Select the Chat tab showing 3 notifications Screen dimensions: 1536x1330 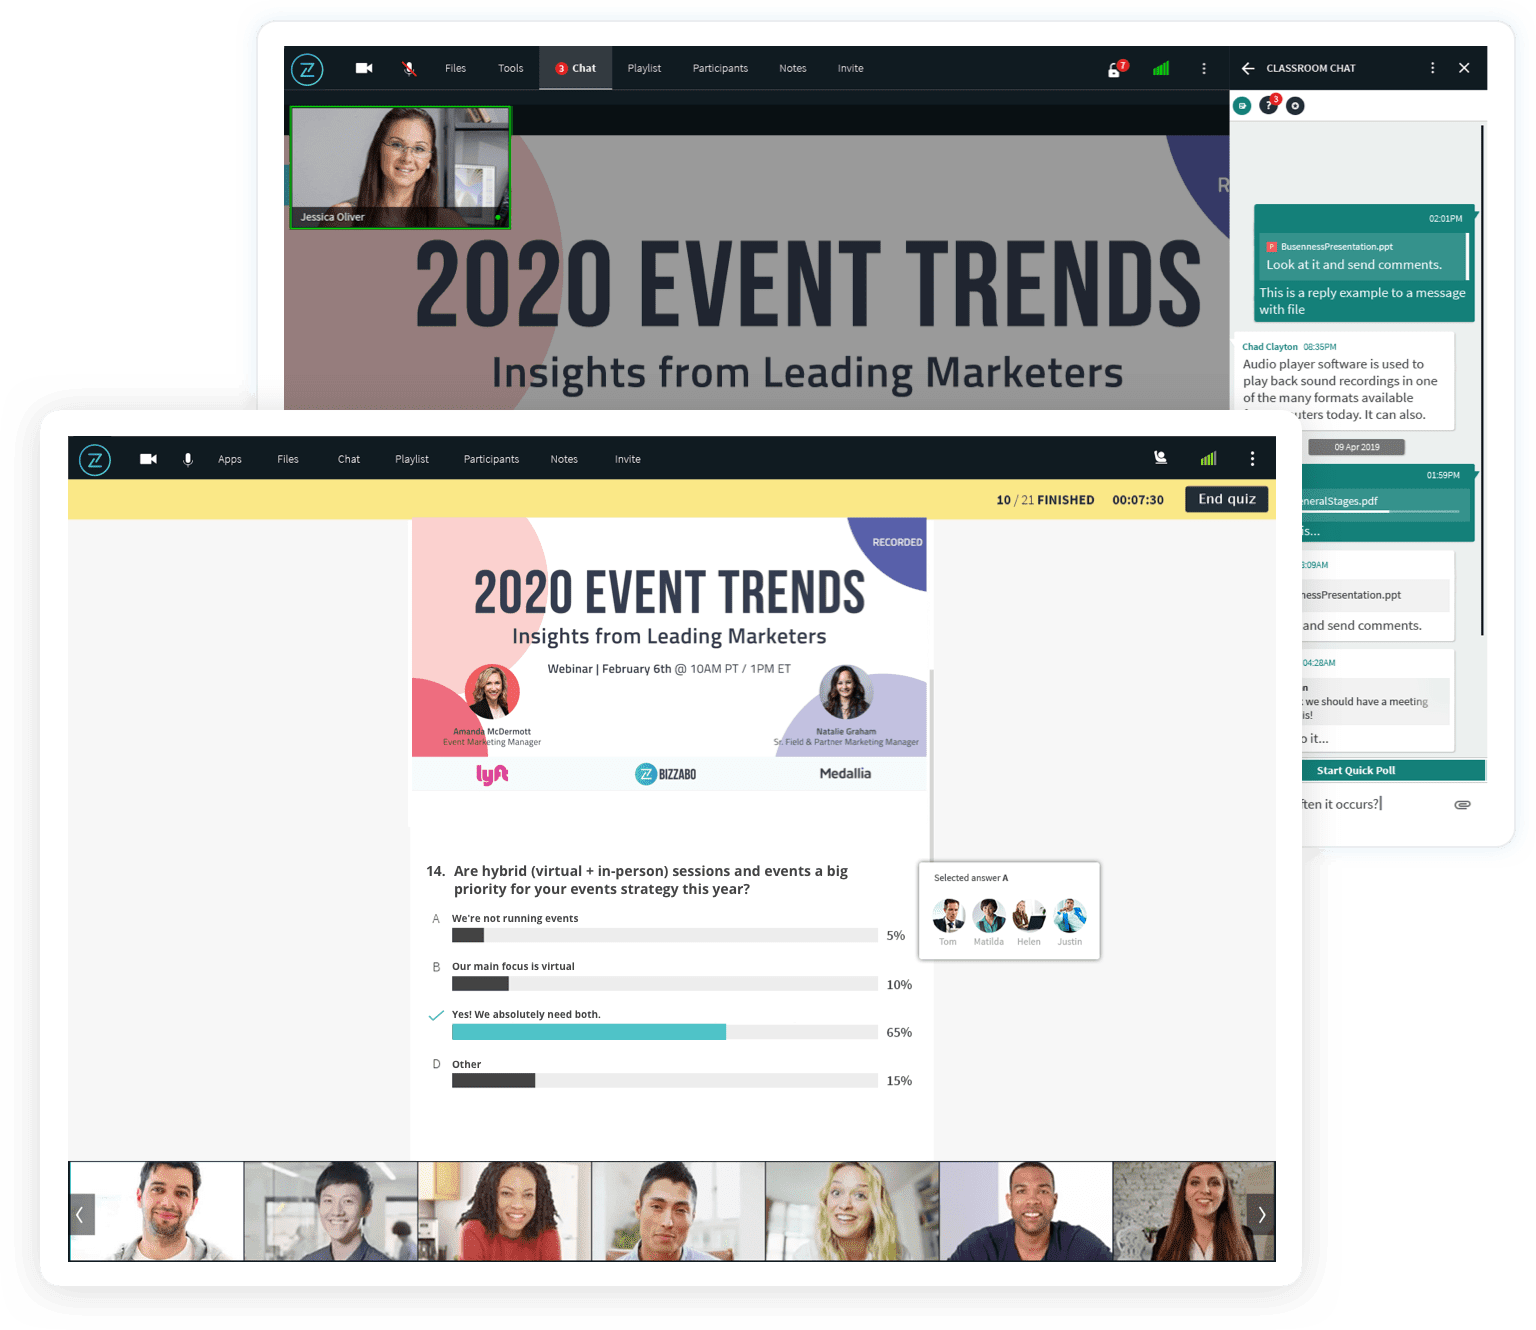click(x=576, y=68)
